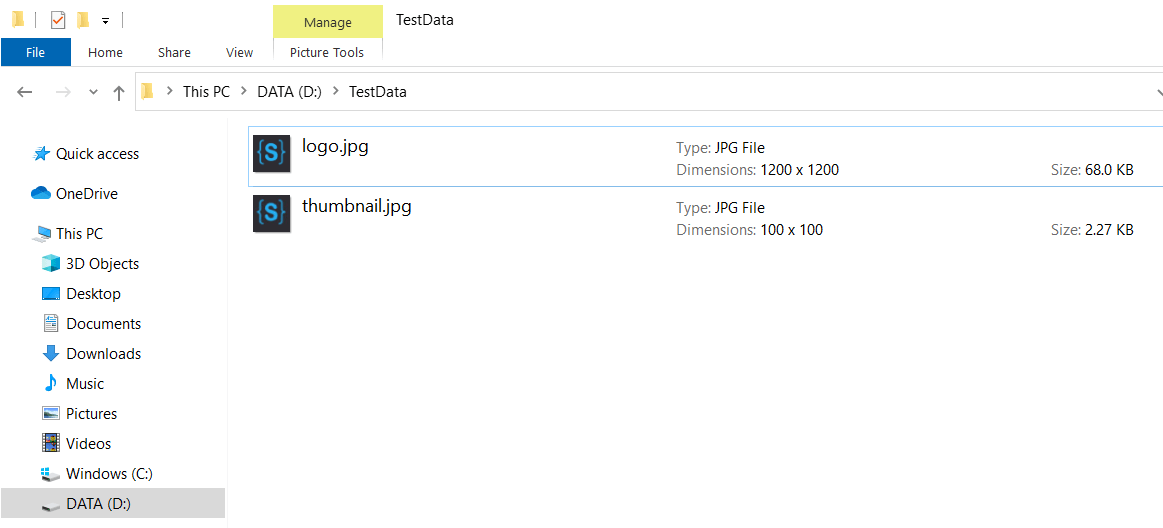Click the logo.jpg thumbnail image
Viewport: 1163px width, 528px height.
271,154
